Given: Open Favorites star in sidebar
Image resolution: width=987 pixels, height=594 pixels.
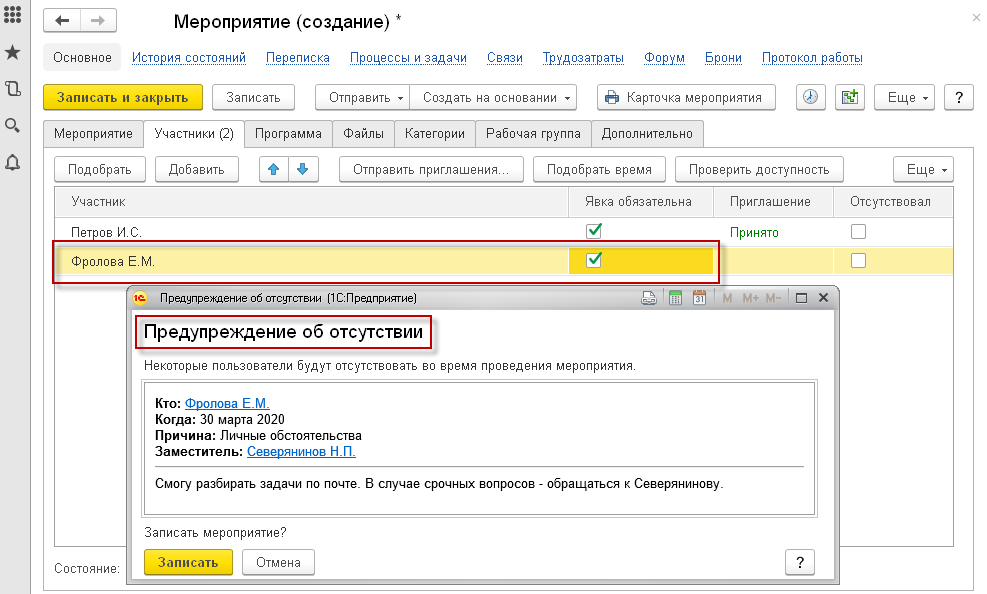Looking at the screenshot, I should click(13, 52).
